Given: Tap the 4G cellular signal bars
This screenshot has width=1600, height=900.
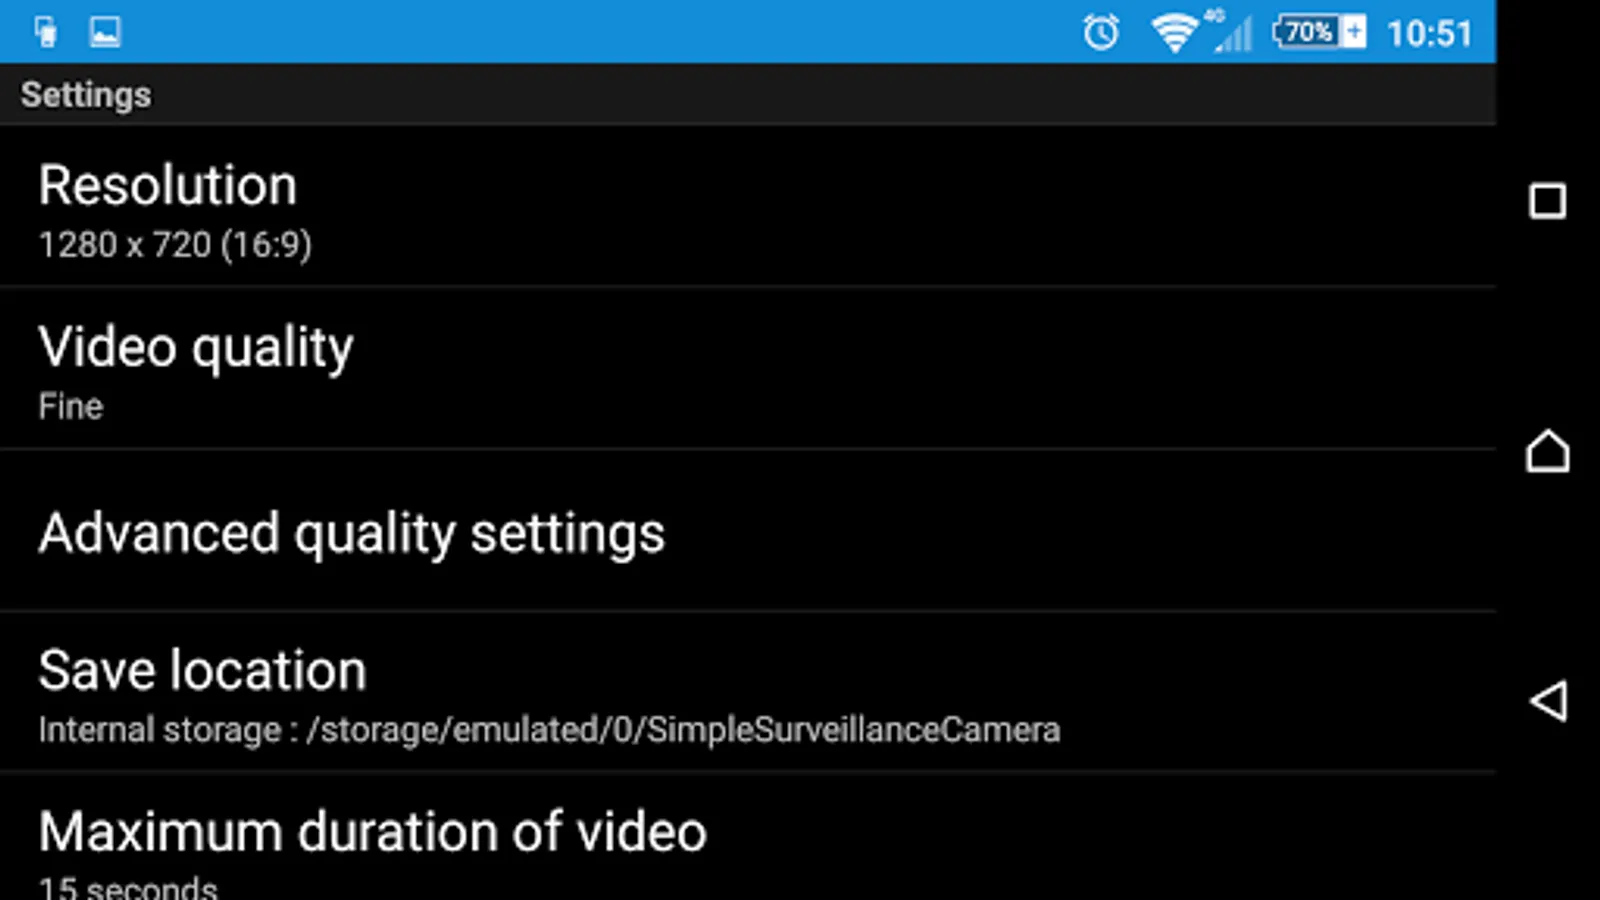Looking at the screenshot, I should pyautogui.click(x=1234, y=33).
